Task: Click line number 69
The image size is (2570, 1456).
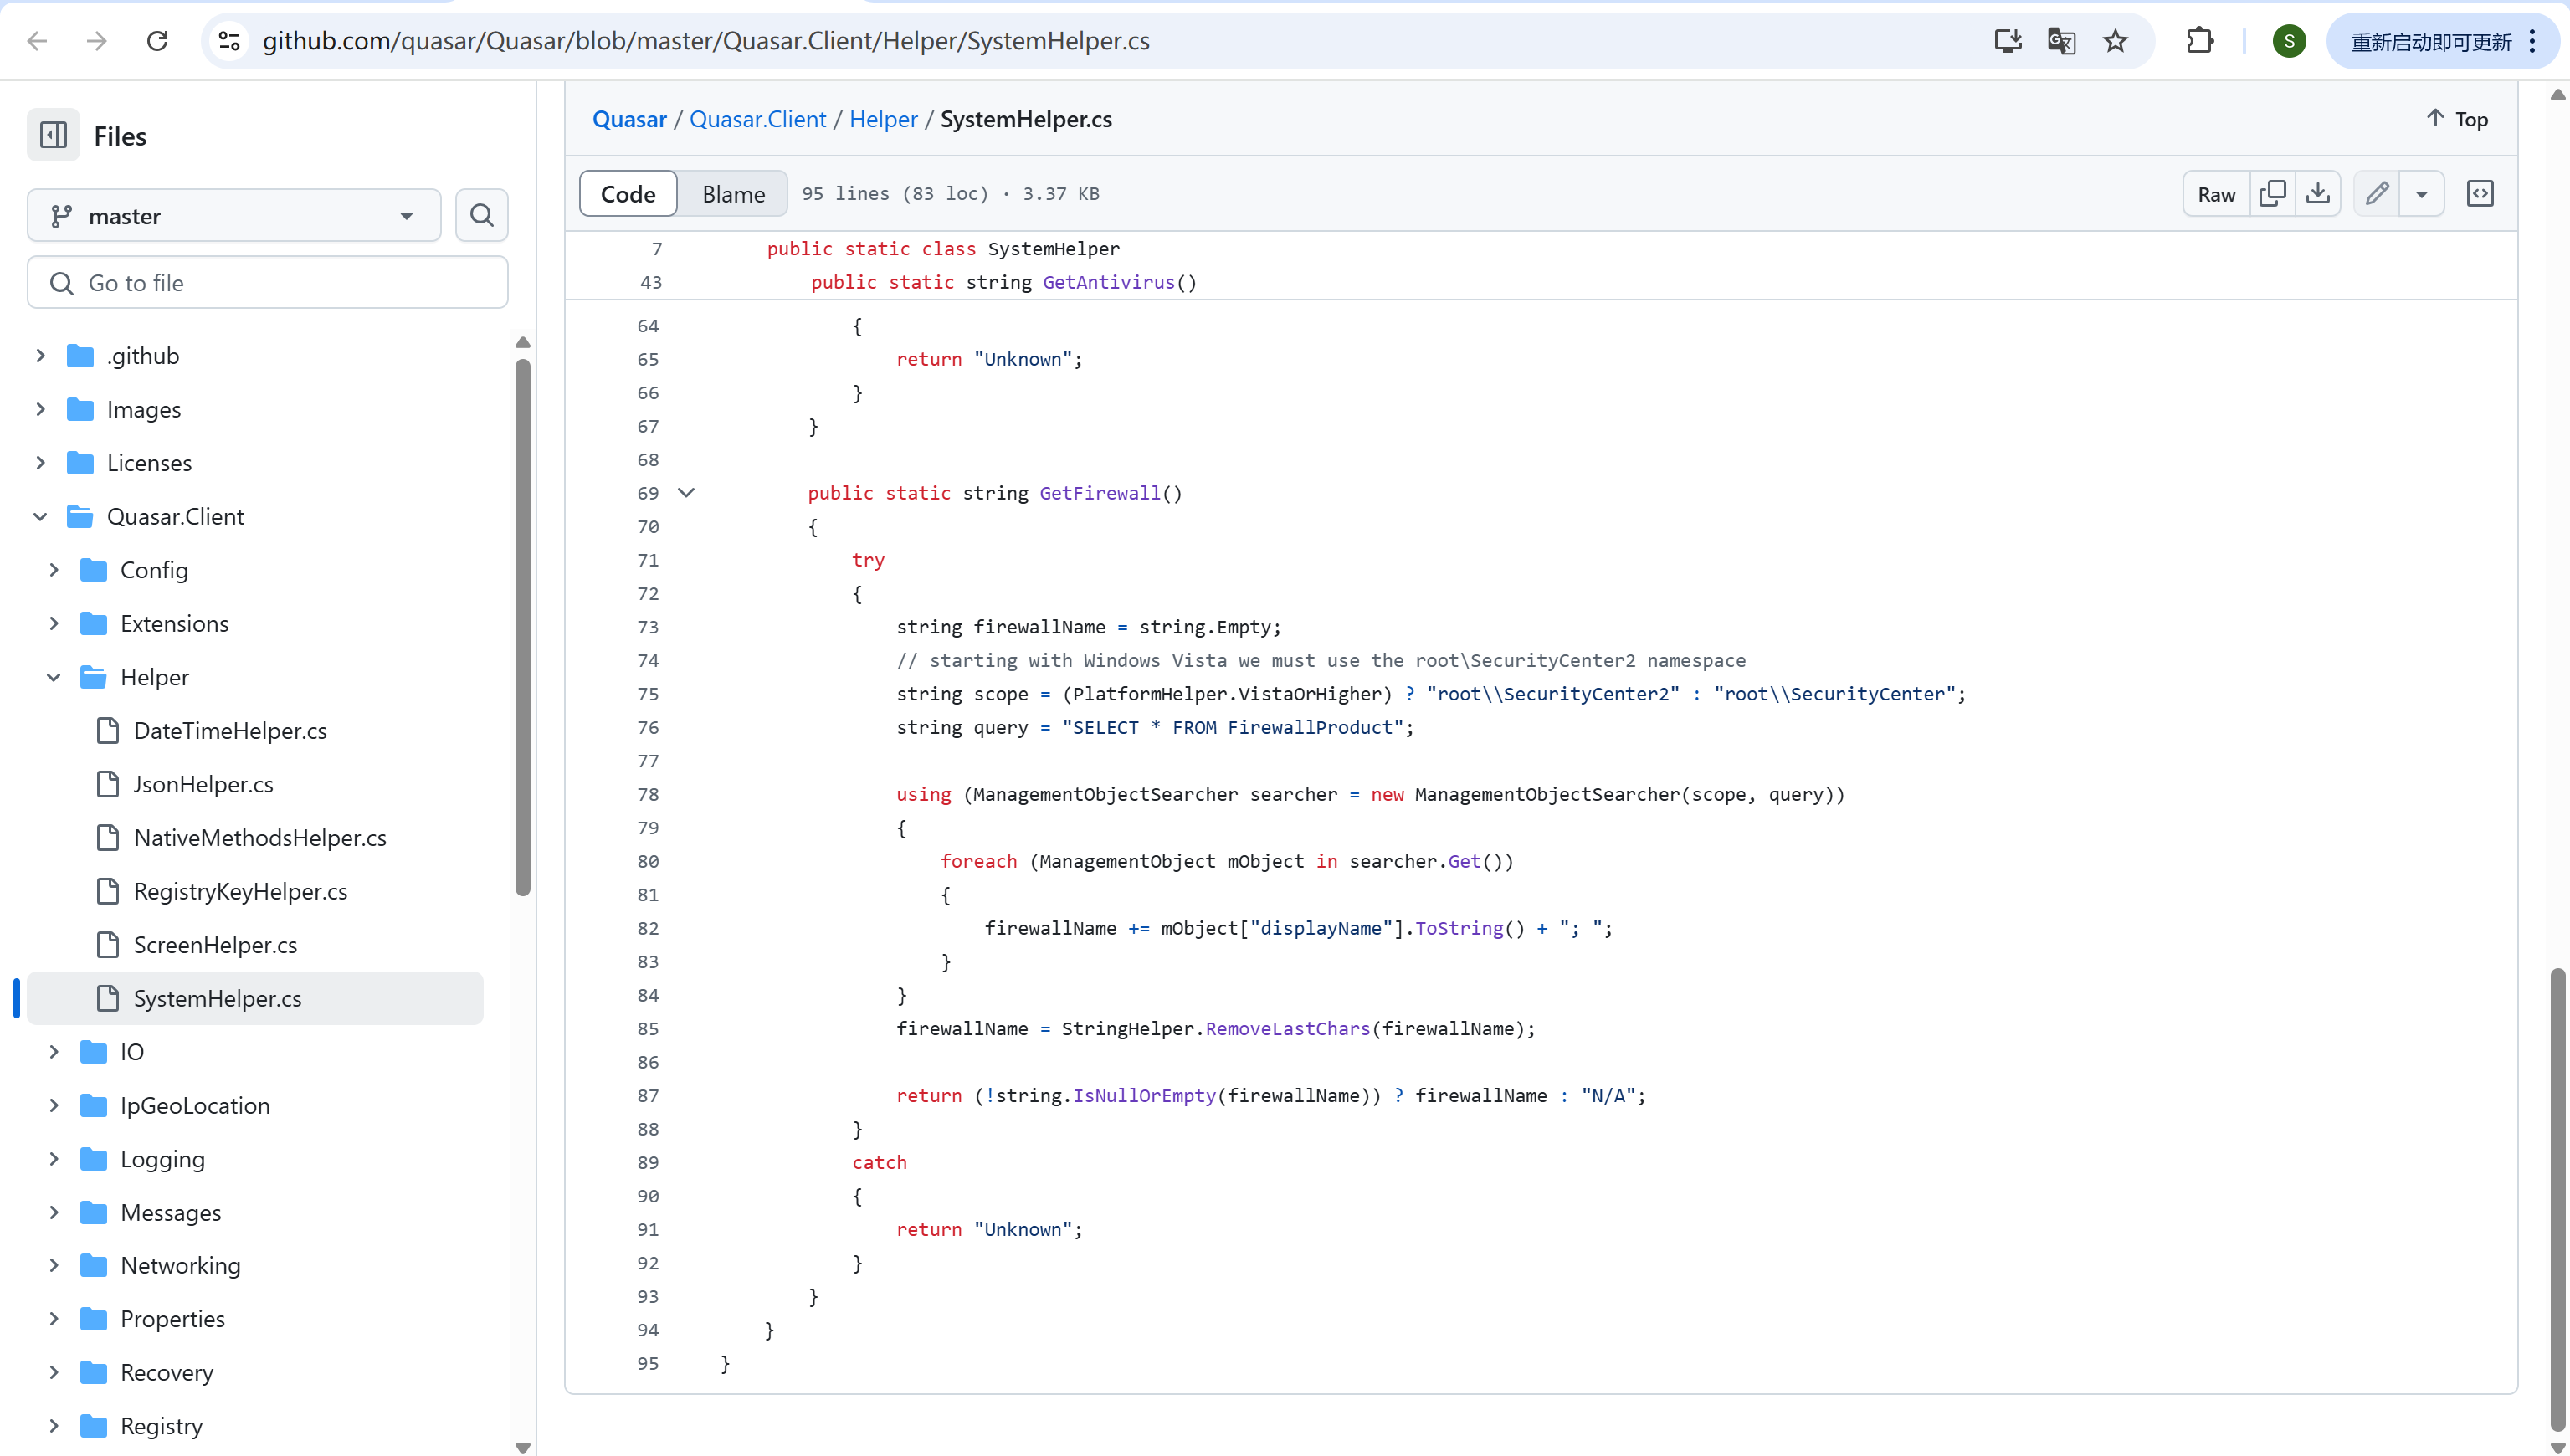Action: pyautogui.click(x=648, y=493)
